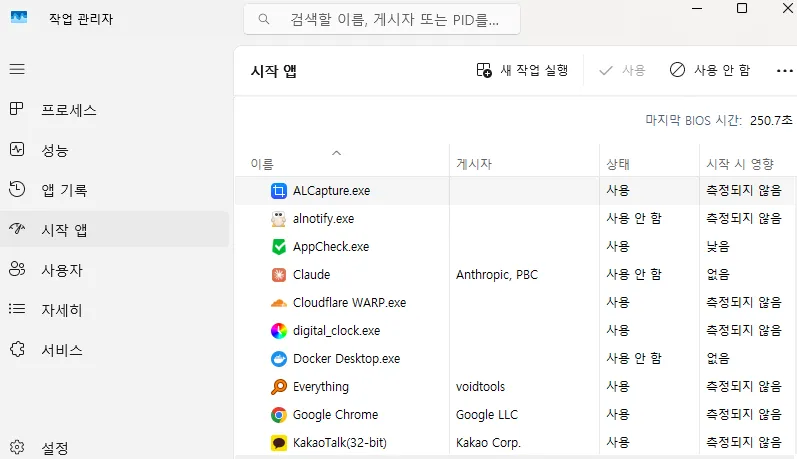797x459 pixels.
Task: Click the 사용 안 함 disable button
Action: (x=710, y=70)
